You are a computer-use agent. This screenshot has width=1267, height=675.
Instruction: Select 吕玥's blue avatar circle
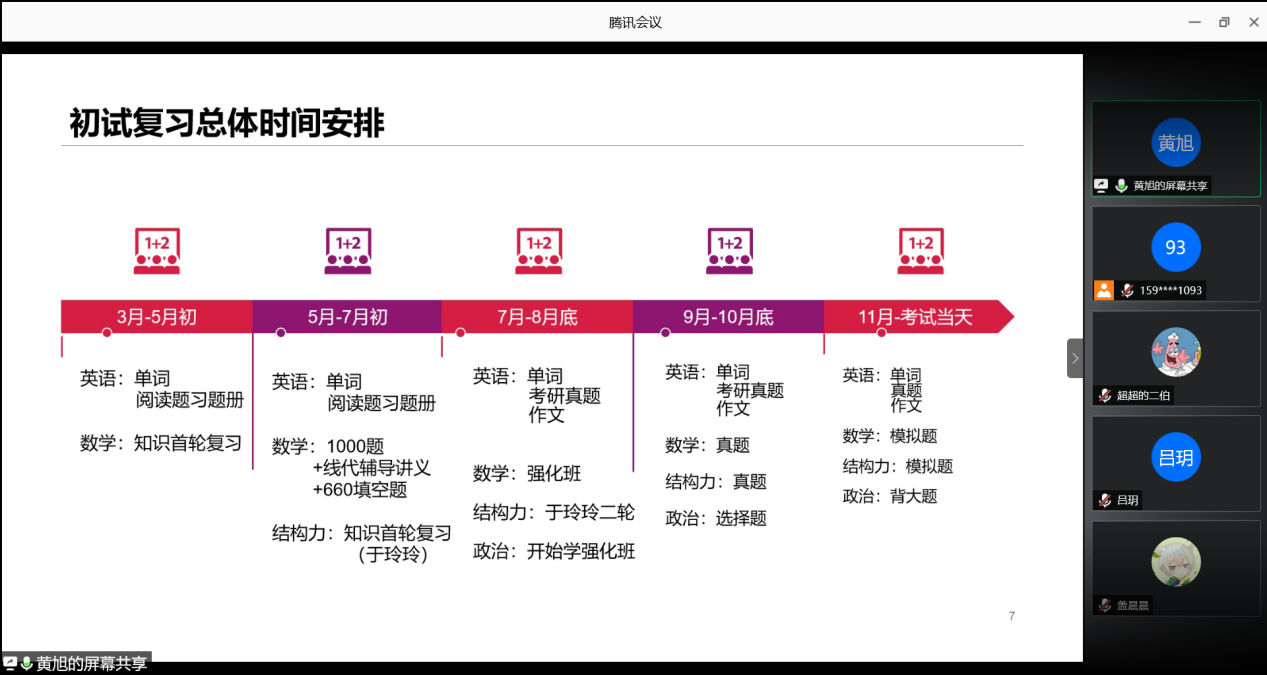click(1176, 458)
